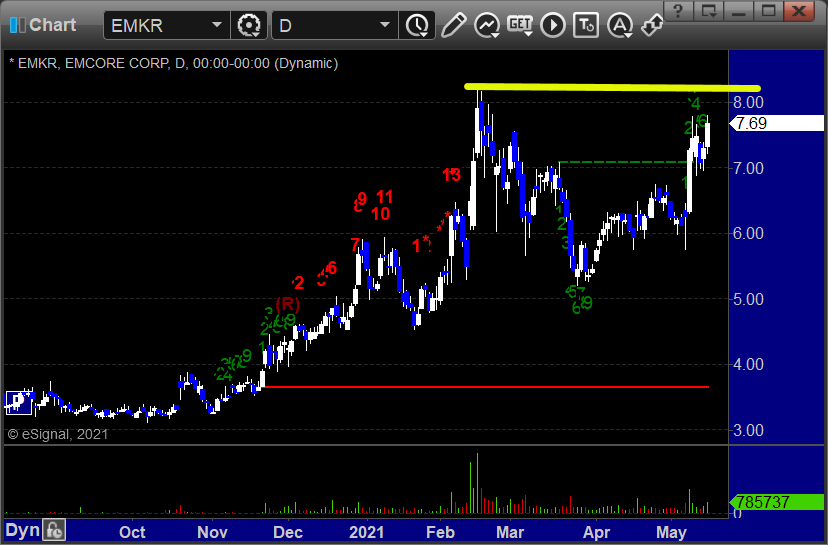
Task: Click the Feb label on time axis
Action: (440, 532)
